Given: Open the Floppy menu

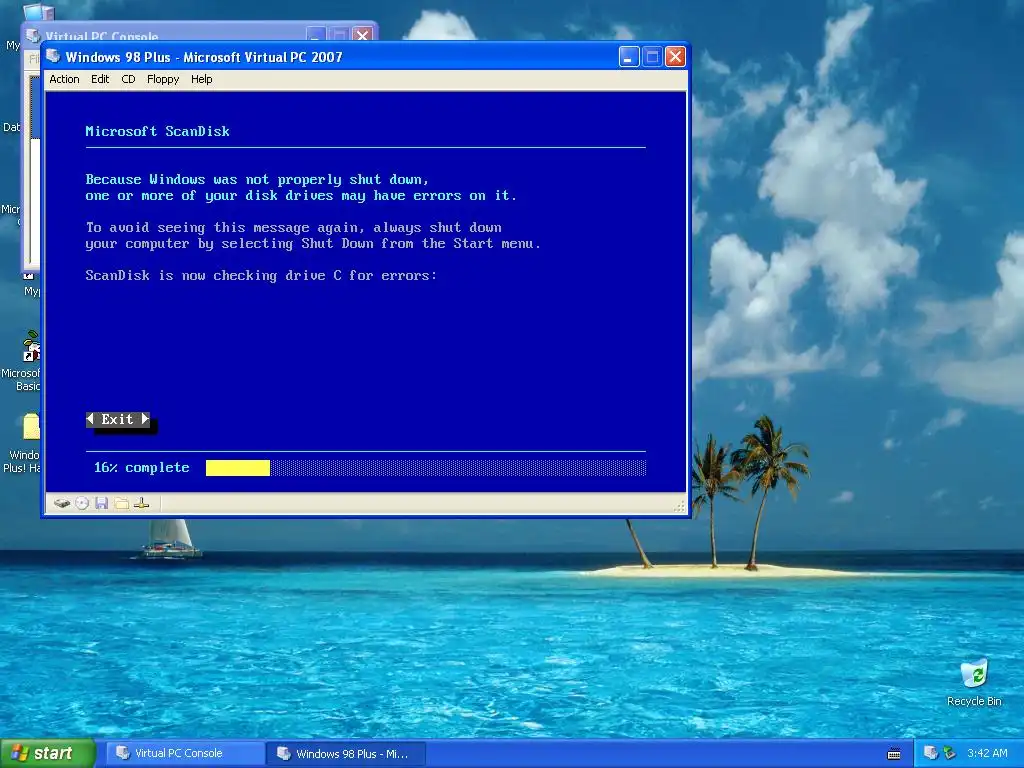Looking at the screenshot, I should click(163, 79).
